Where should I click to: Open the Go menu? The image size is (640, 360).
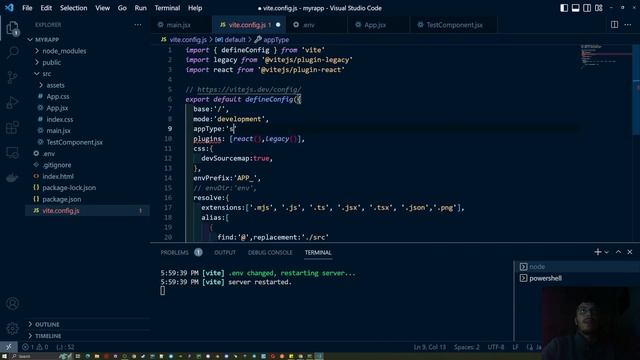[122, 8]
